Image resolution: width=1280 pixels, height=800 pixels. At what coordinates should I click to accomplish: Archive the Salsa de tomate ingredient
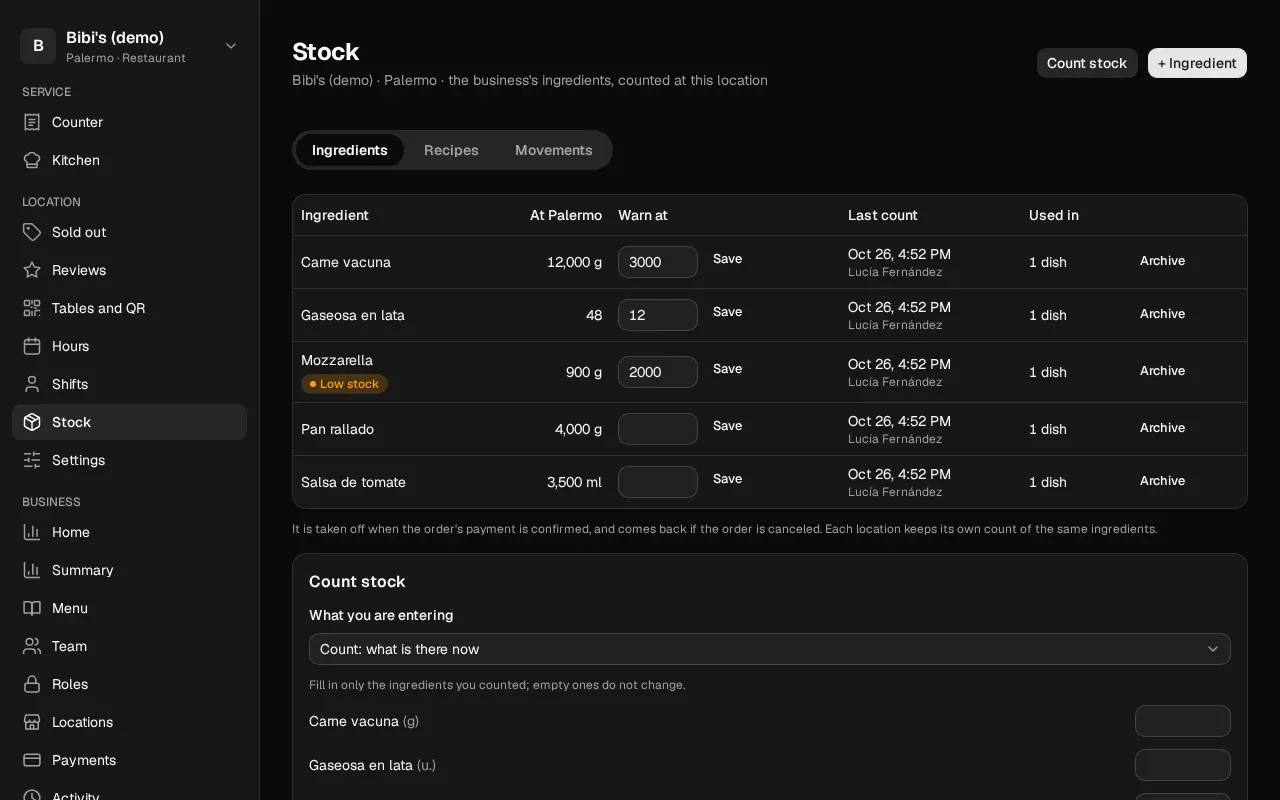1162,481
